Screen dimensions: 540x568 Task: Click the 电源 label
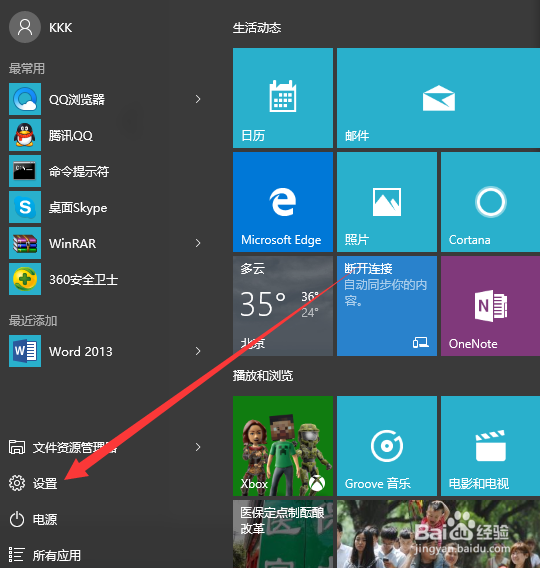click(45, 519)
